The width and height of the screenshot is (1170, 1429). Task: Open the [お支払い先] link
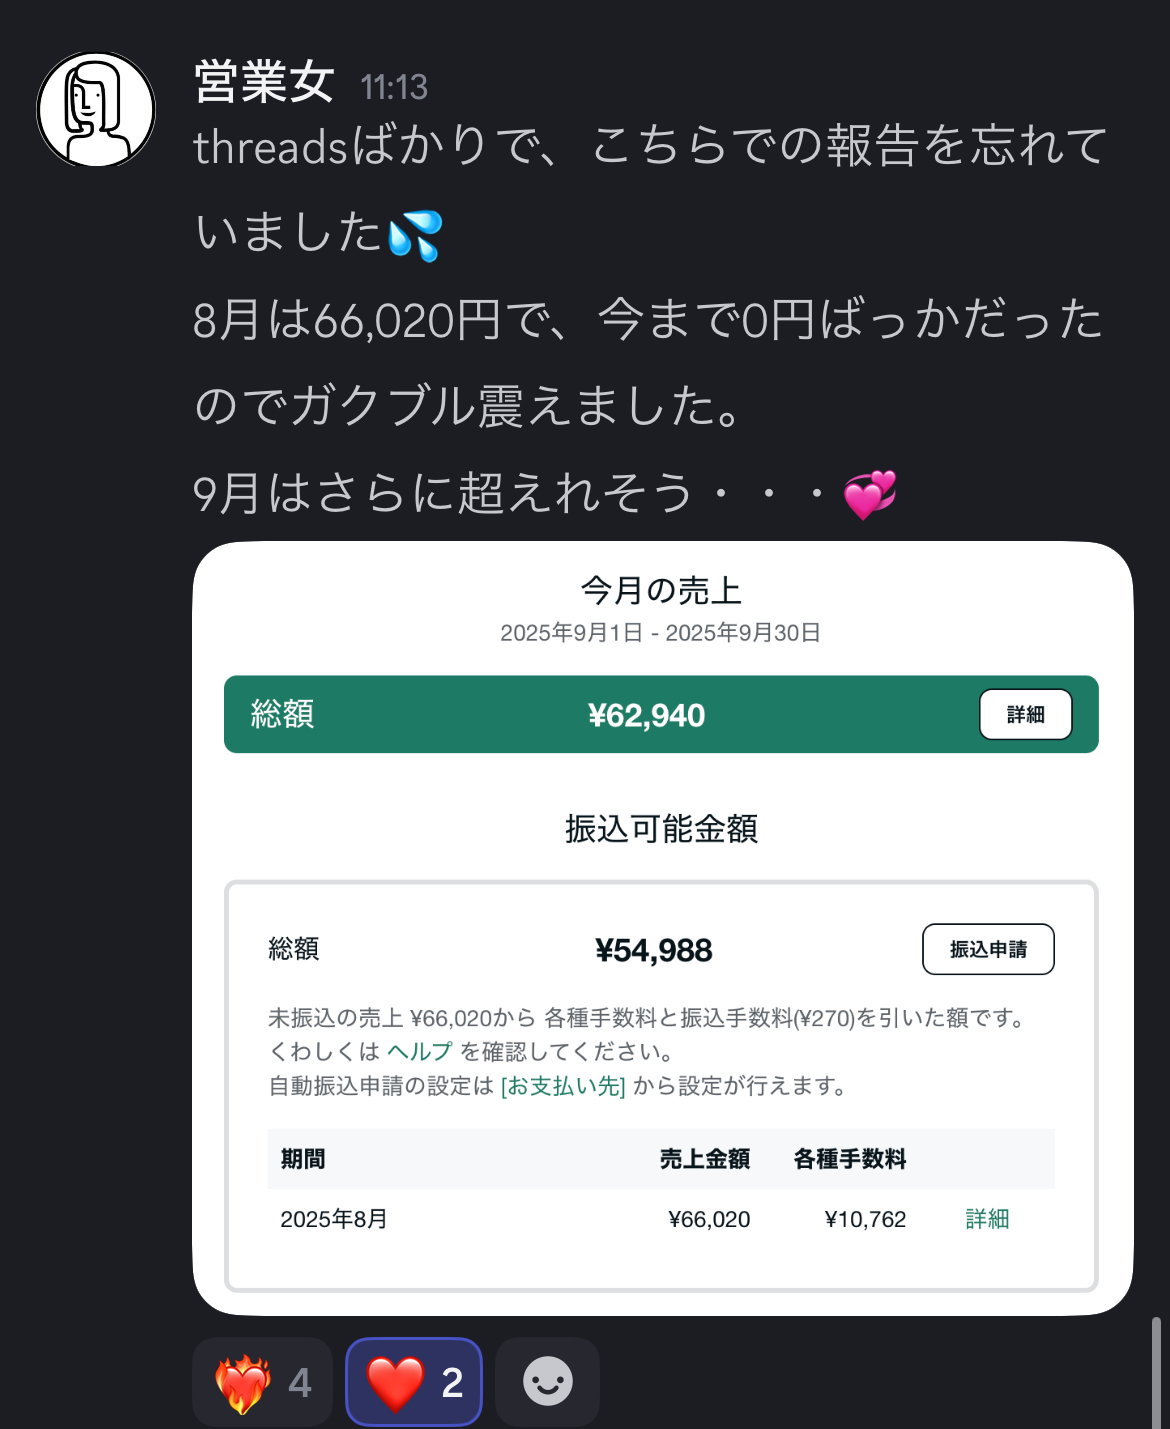[563, 1086]
